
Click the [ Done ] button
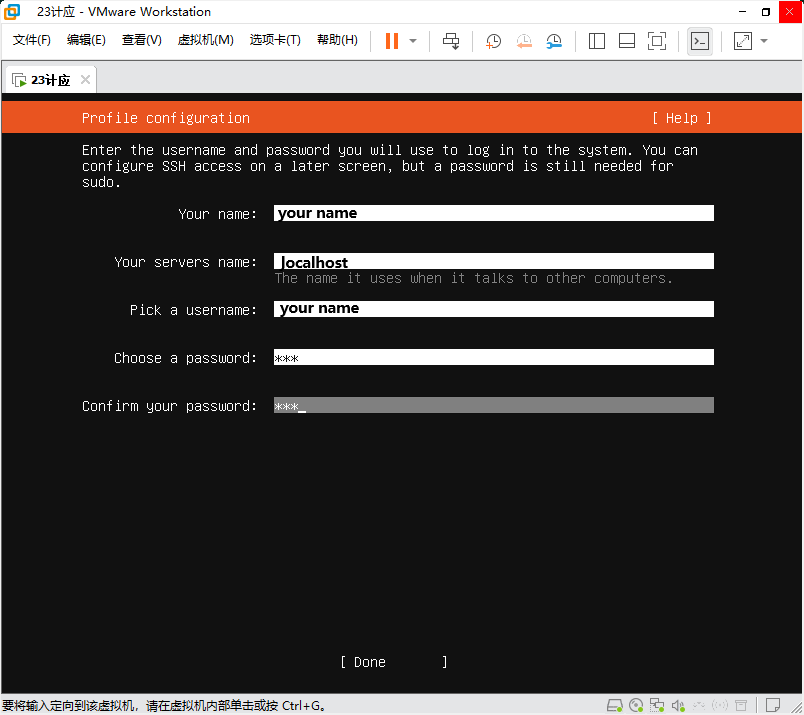point(394,662)
